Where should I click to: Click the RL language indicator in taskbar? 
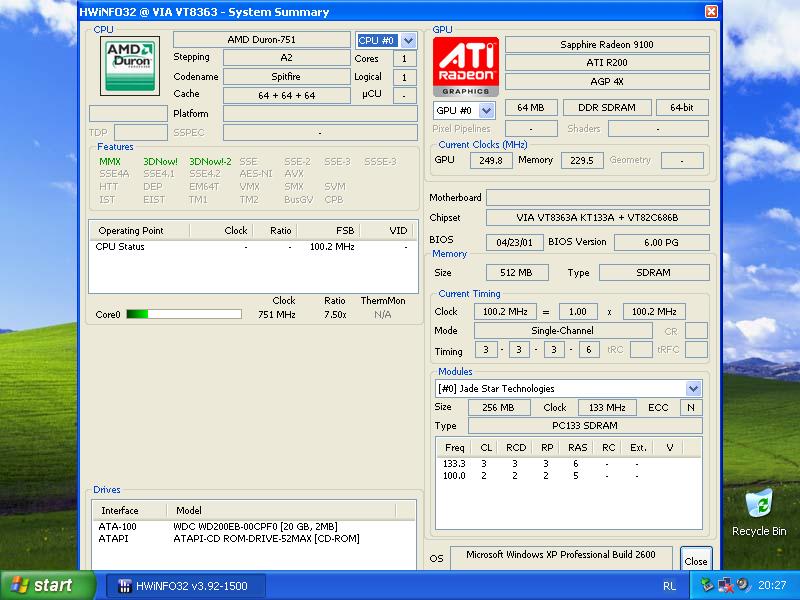(668, 586)
